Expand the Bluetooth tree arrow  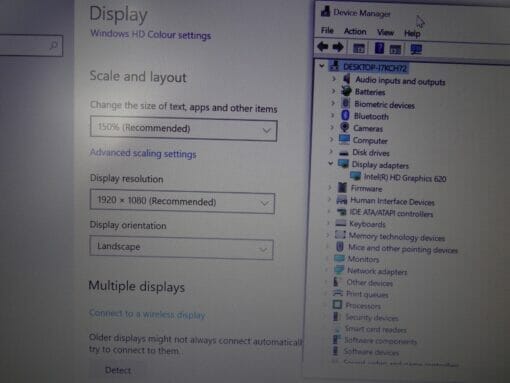point(332,115)
